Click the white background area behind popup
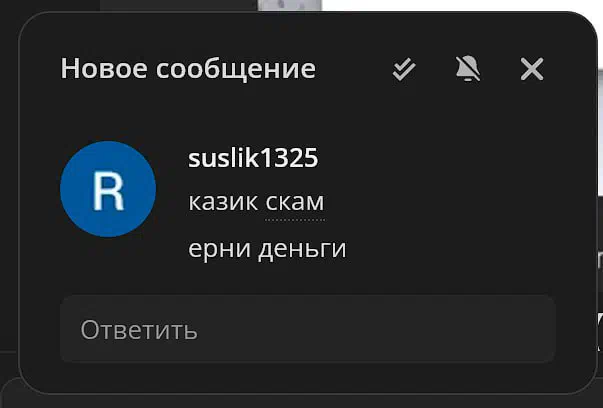The height and width of the screenshot is (408, 603). pos(461,5)
